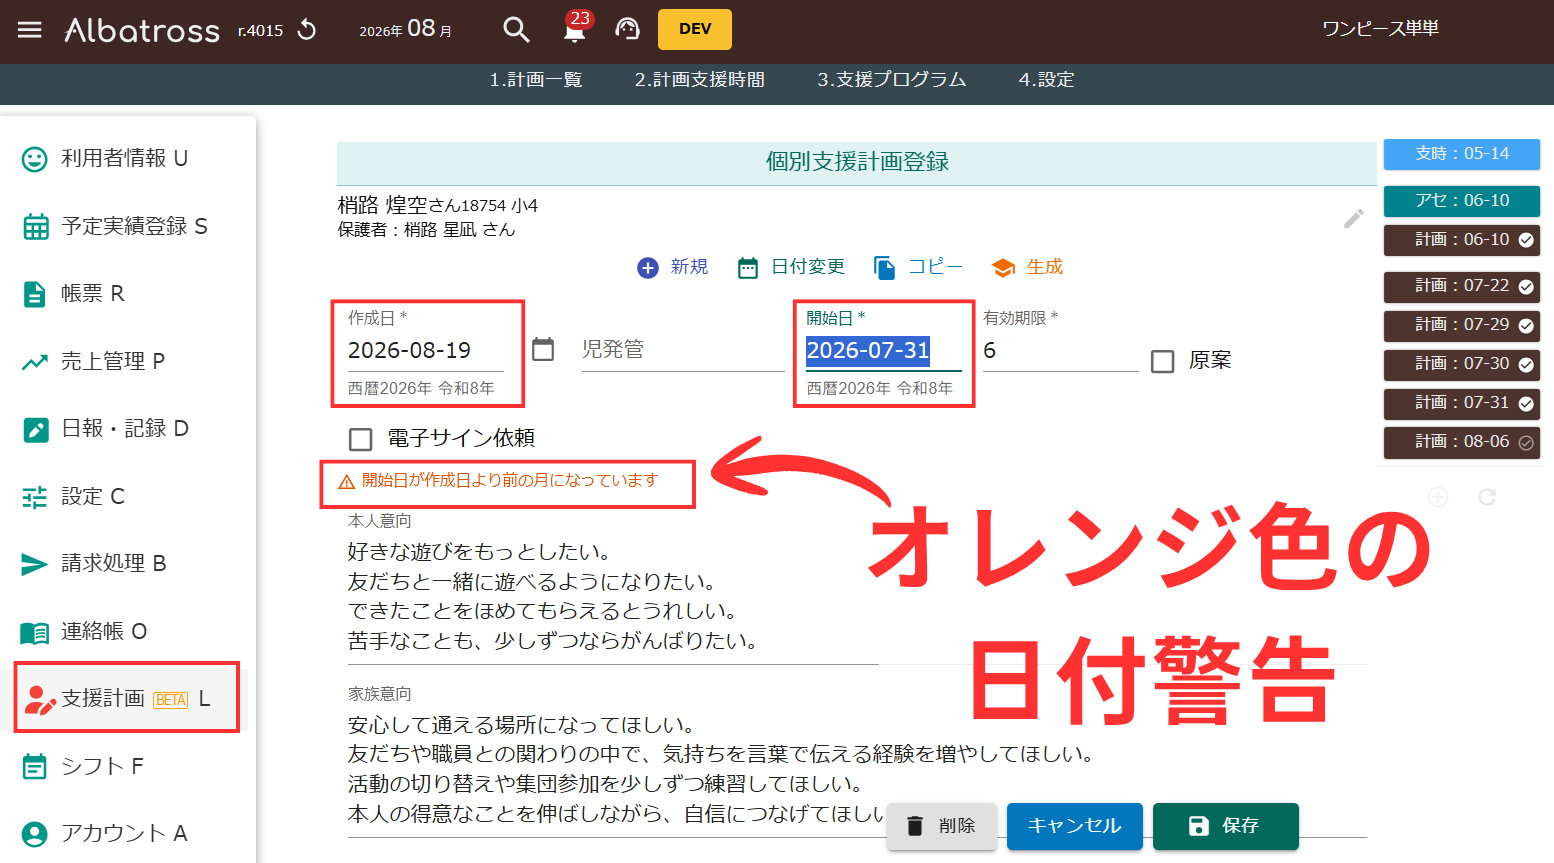This screenshot has height=863, width=1554.
Task: Click 新規 plus button
Action: (672, 267)
